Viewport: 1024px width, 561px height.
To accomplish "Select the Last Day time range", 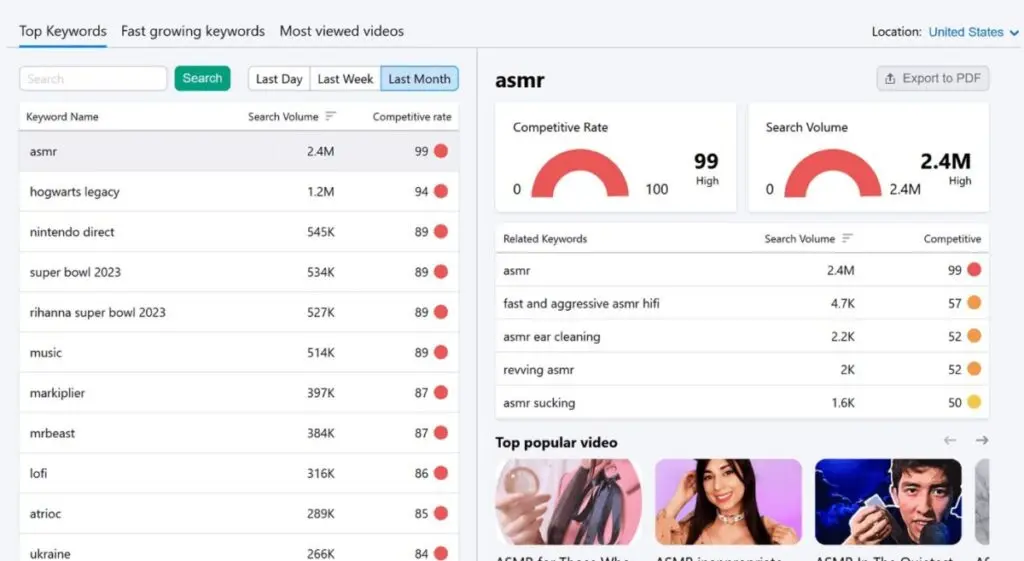I will point(279,79).
